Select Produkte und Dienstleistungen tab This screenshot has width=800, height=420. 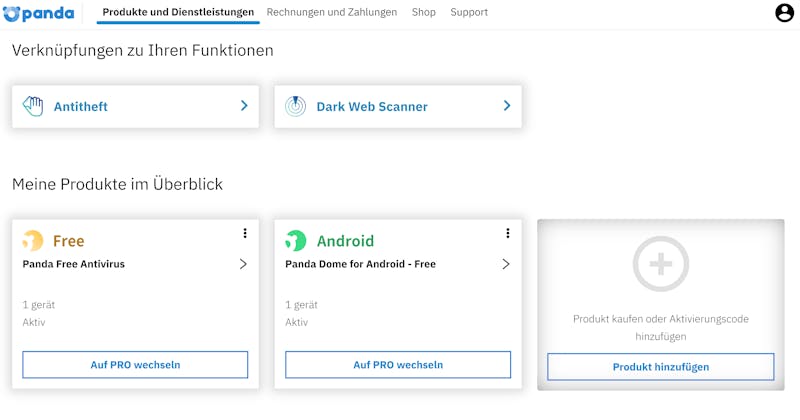coord(178,12)
